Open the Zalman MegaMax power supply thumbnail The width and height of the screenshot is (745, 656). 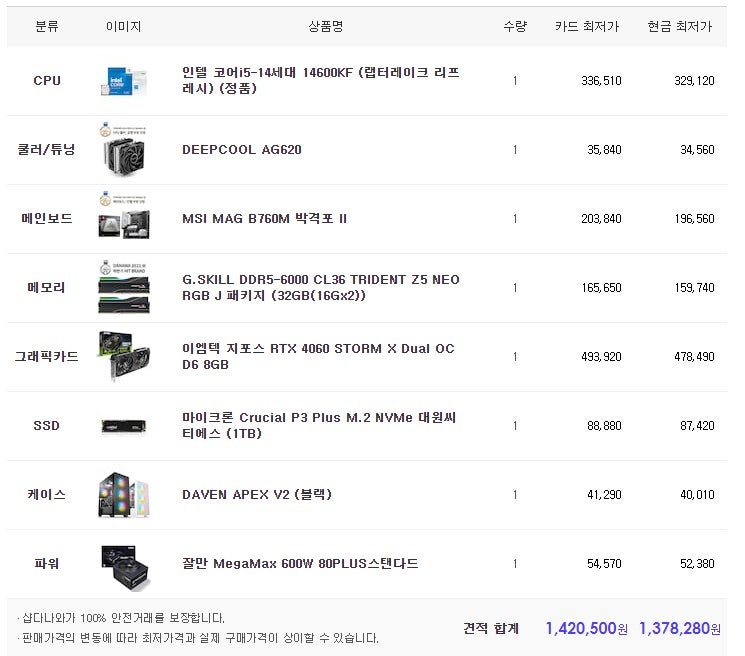coord(125,568)
